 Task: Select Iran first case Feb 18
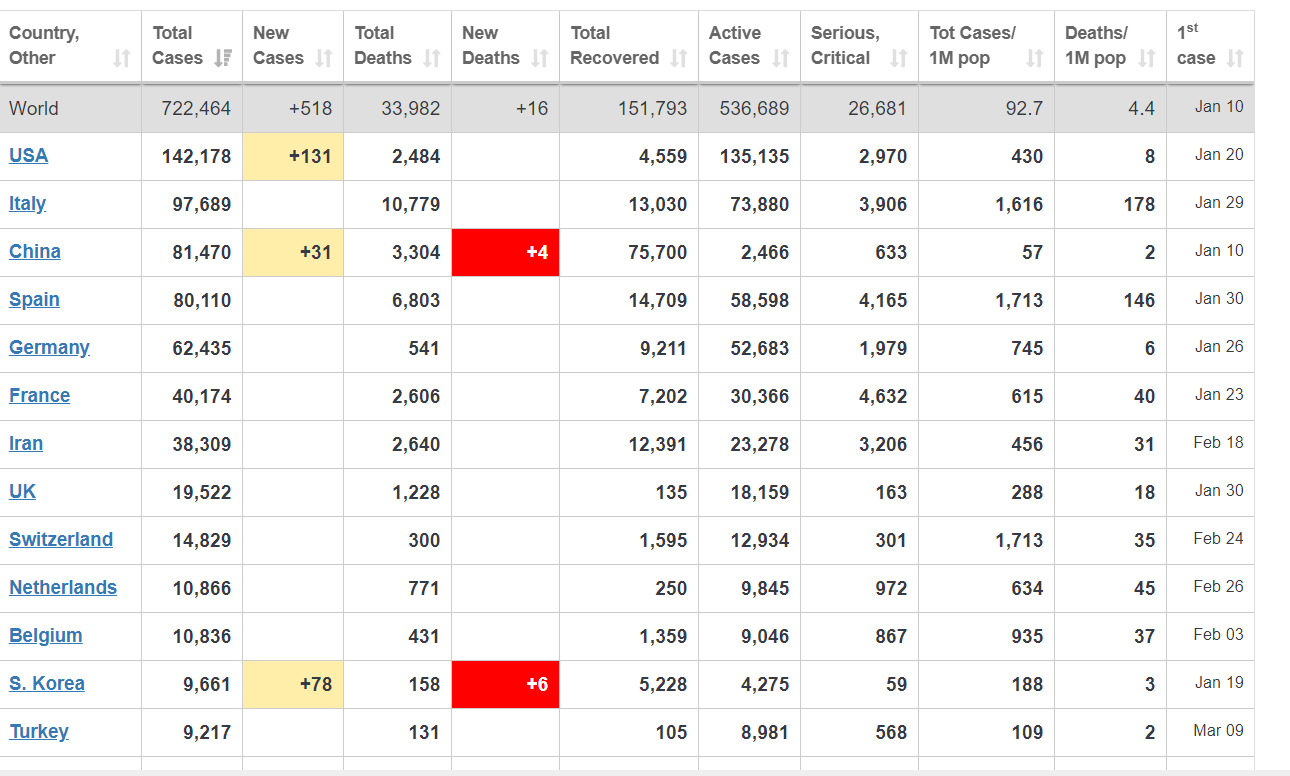[1219, 442]
